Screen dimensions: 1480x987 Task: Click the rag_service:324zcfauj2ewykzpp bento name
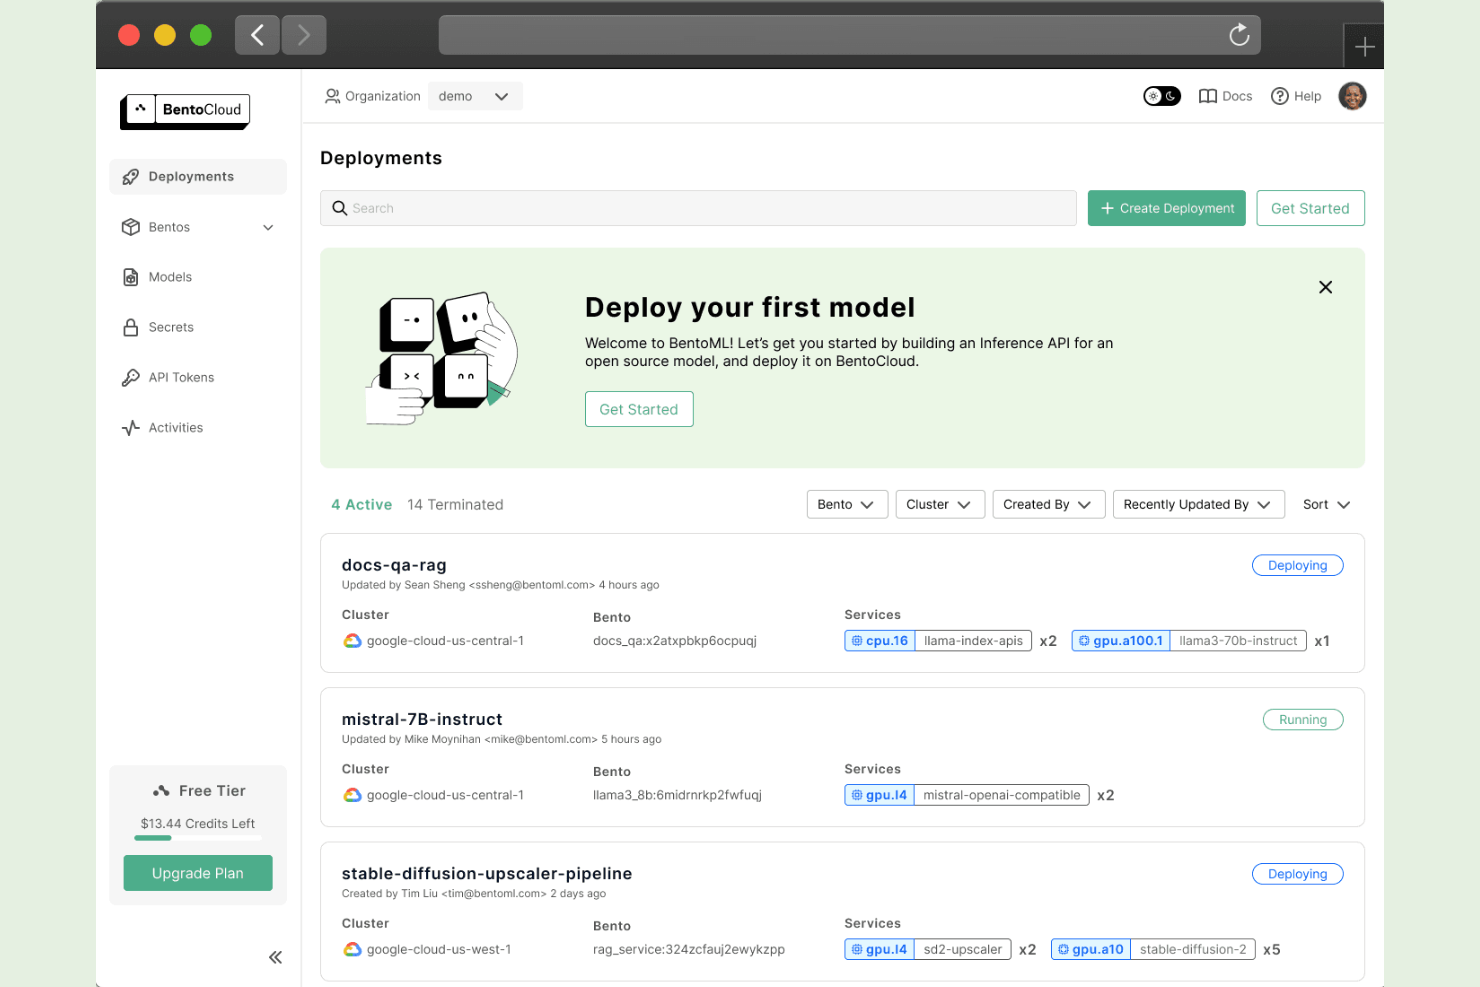click(689, 949)
